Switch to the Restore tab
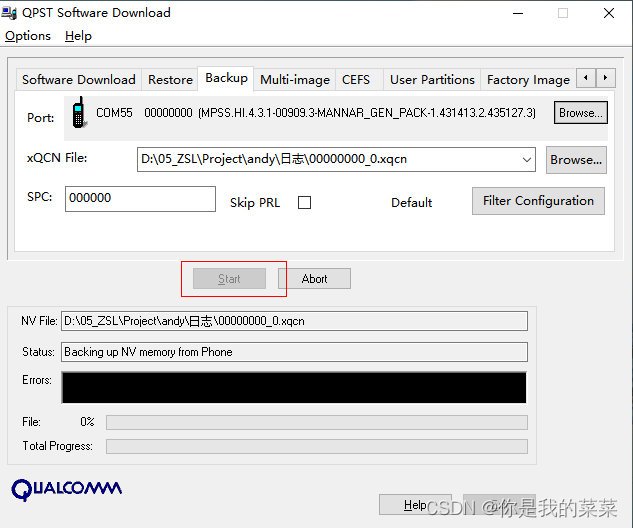633x528 pixels. 170,80
